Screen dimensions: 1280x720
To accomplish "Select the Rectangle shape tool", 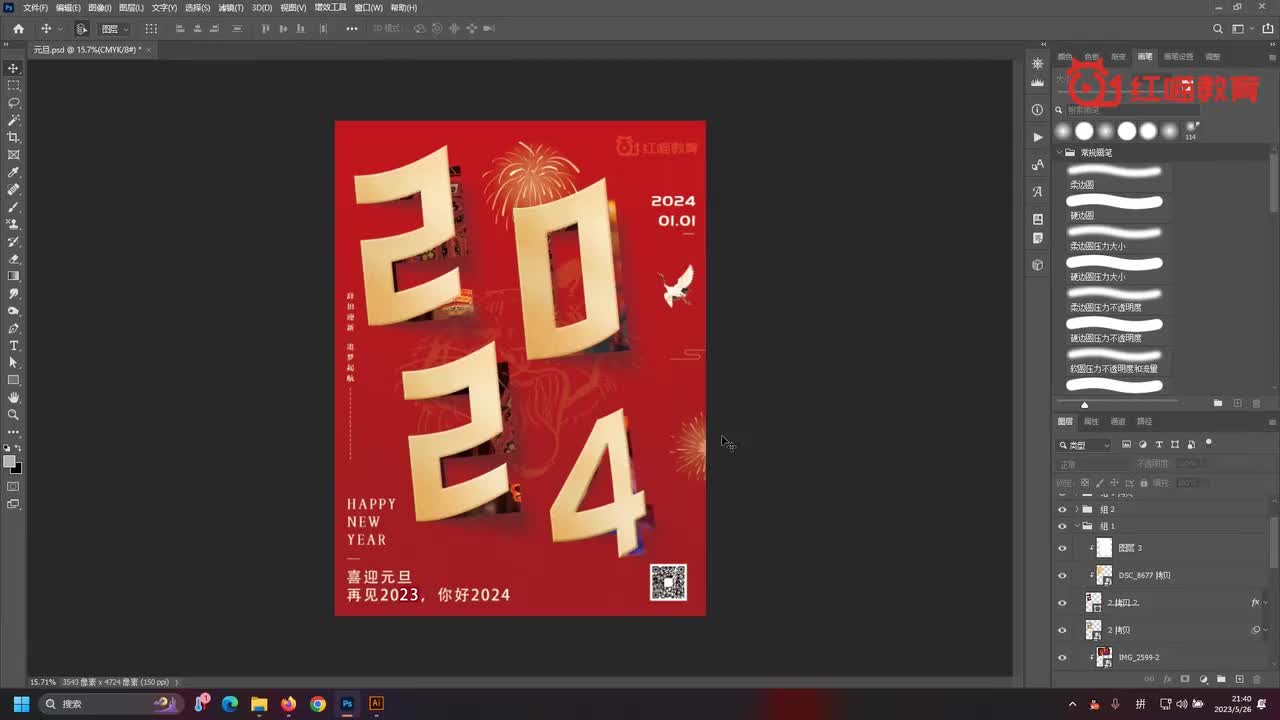I will point(14,380).
